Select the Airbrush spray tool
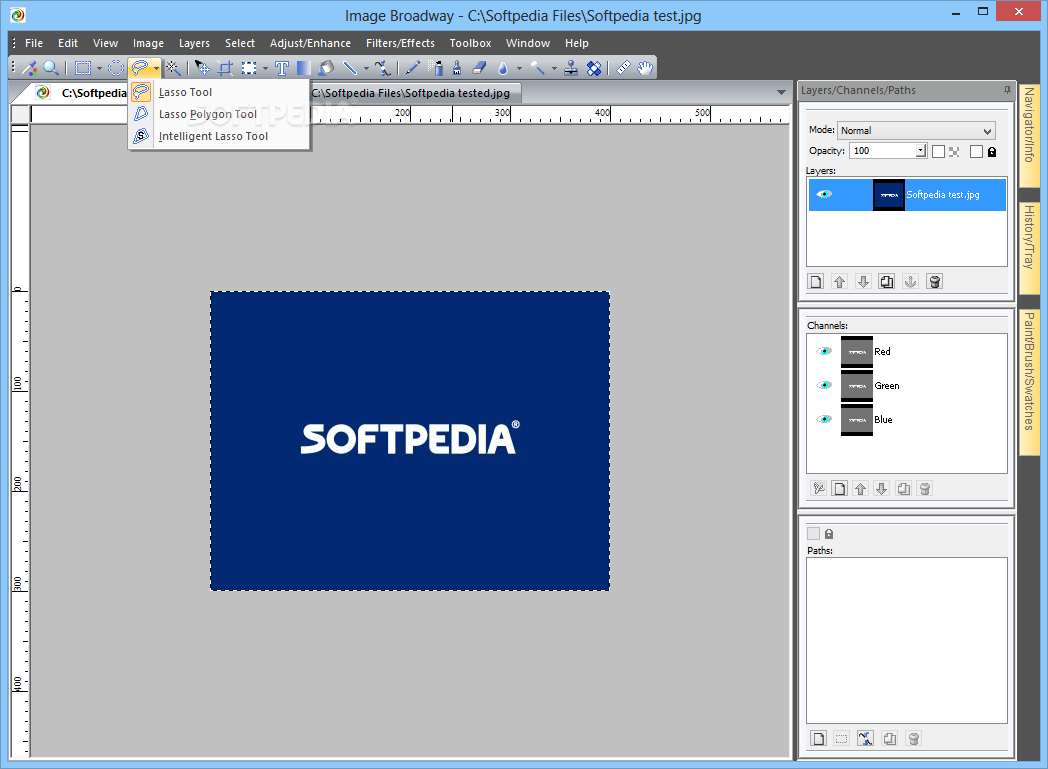The width and height of the screenshot is (1048, 769). point(436,67)
